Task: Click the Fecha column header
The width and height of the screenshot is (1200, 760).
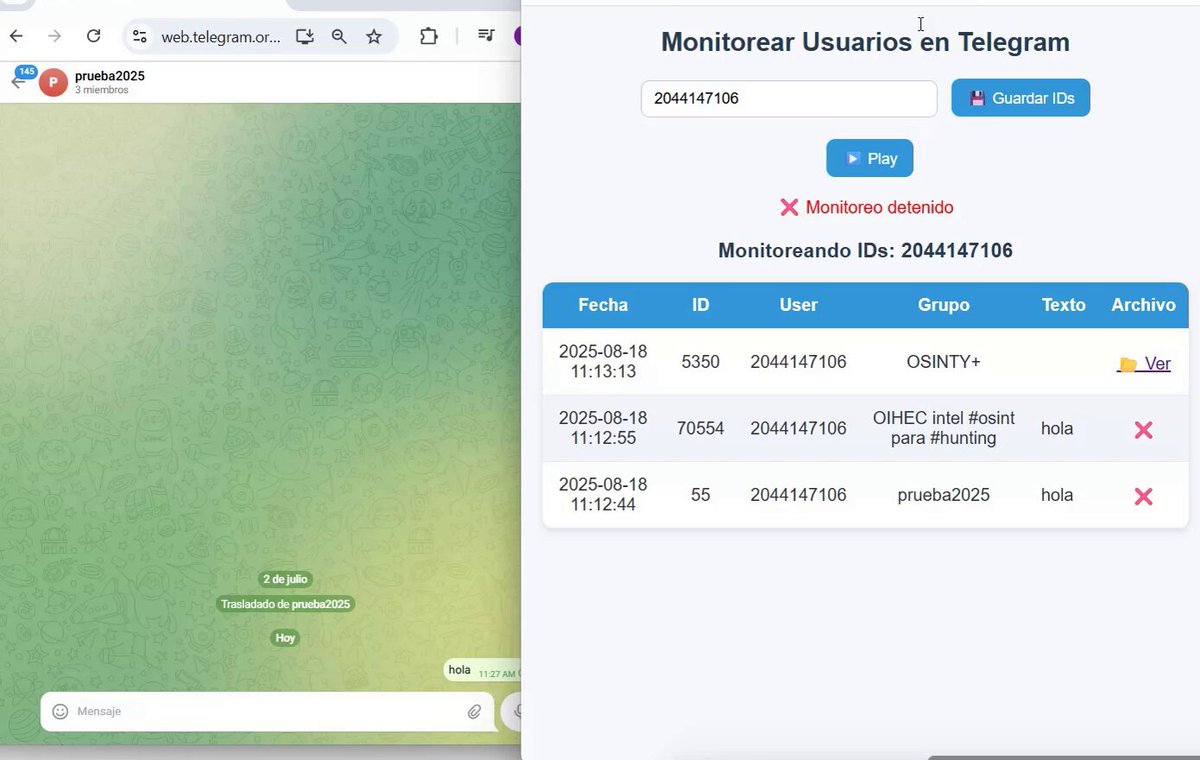Action: click(603, 305)
